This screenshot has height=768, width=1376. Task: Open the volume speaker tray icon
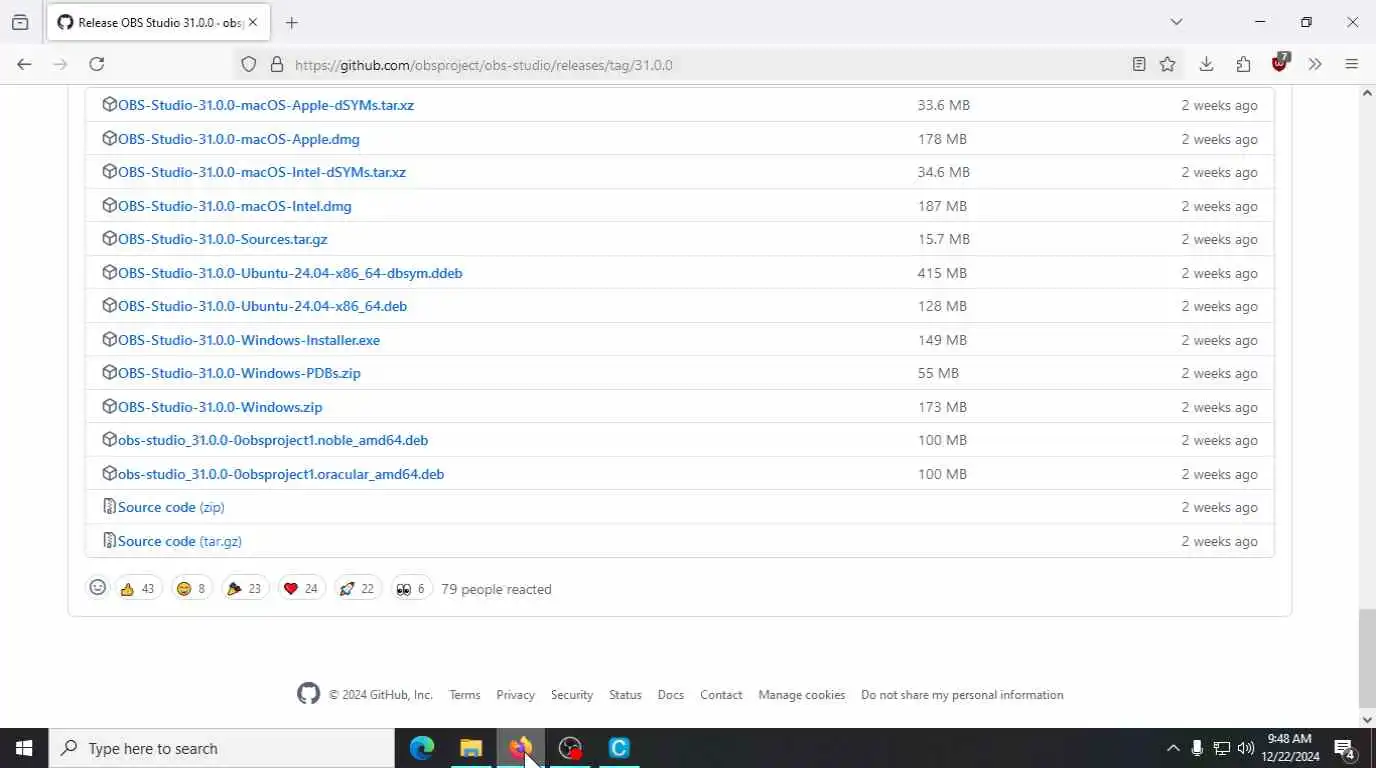(1245, 748)
